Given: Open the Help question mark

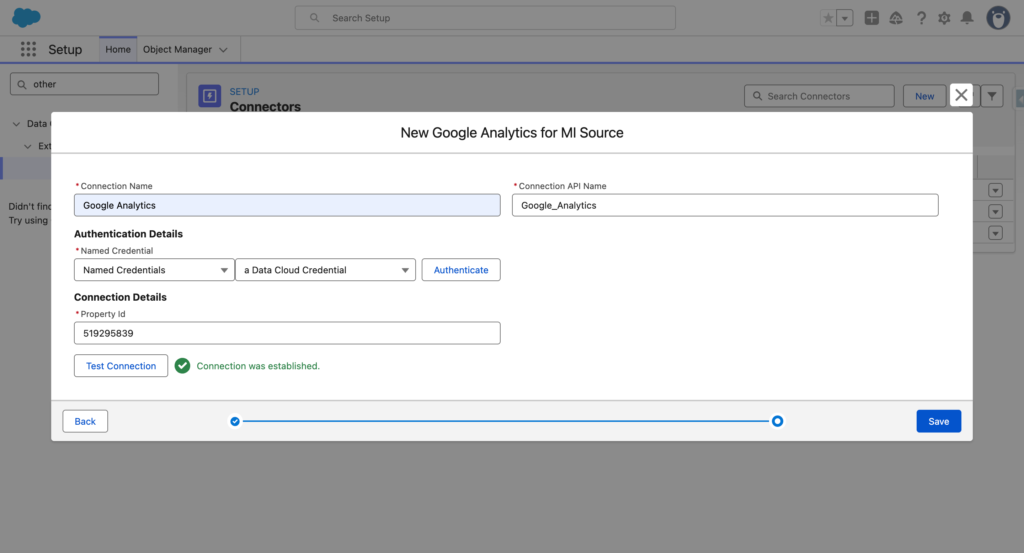Looking at the screenshot, I should coord(921,18).
